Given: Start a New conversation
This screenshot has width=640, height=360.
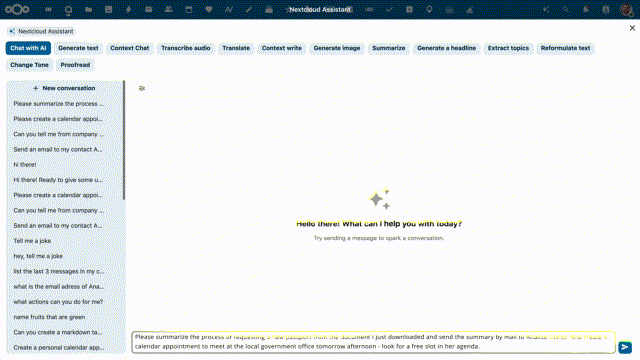Looking at the screenshot, I should pyautogui.click(x=64, y=88).
